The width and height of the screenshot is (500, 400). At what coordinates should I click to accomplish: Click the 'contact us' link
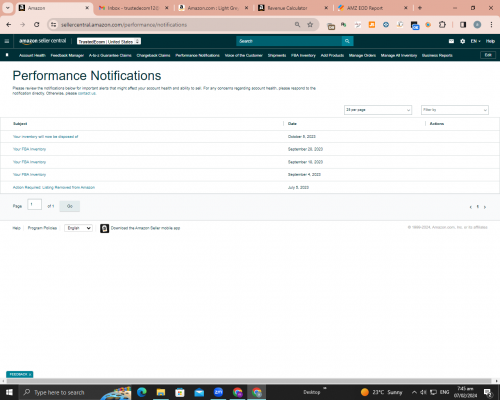click(x=87, y=93)
